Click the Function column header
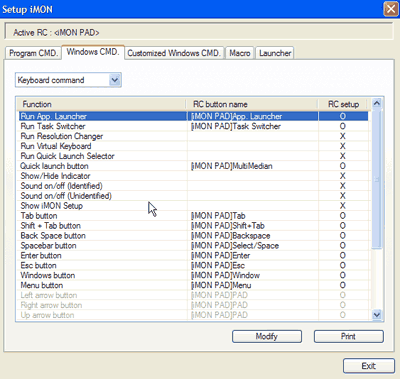Image resolution: width=400 pixels, height=379 pixels. 101,104
